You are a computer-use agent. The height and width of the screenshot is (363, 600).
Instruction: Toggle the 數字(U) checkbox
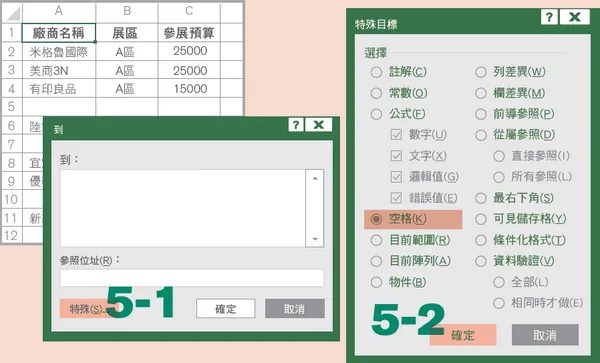pos(396,135)
